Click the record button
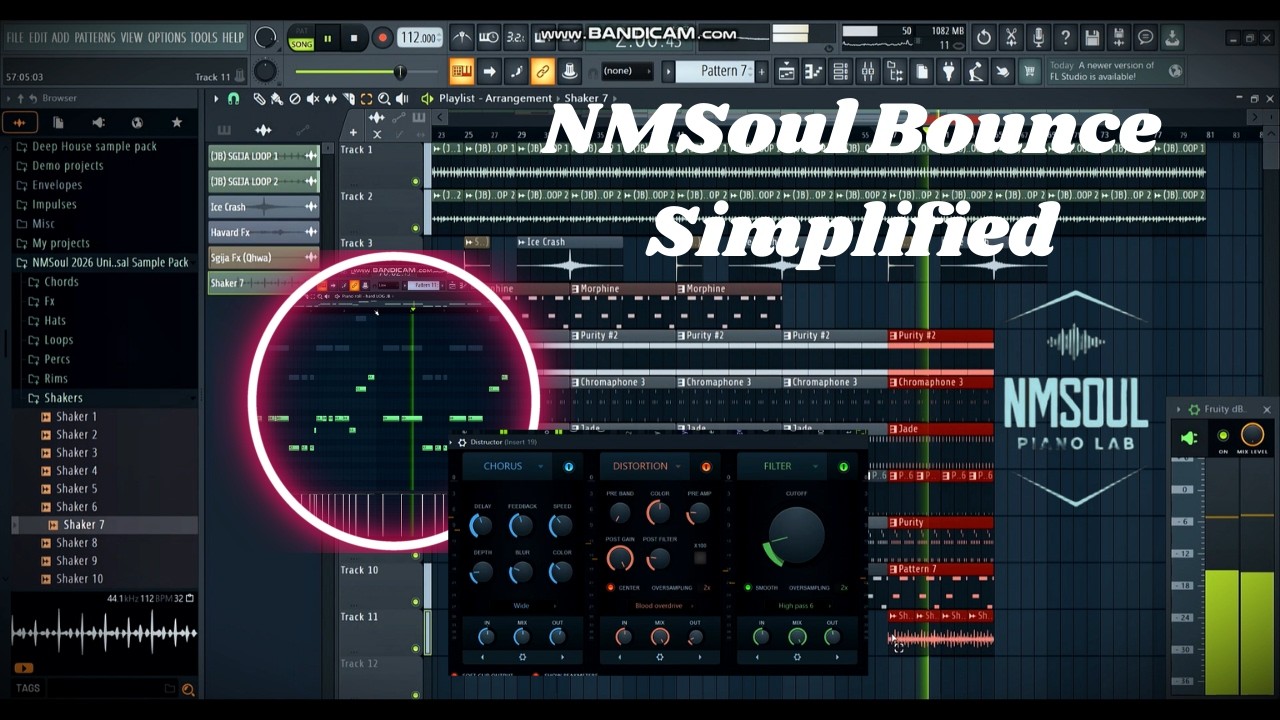This screenshot has width=1280, height=720. click(x=382, y=38)
